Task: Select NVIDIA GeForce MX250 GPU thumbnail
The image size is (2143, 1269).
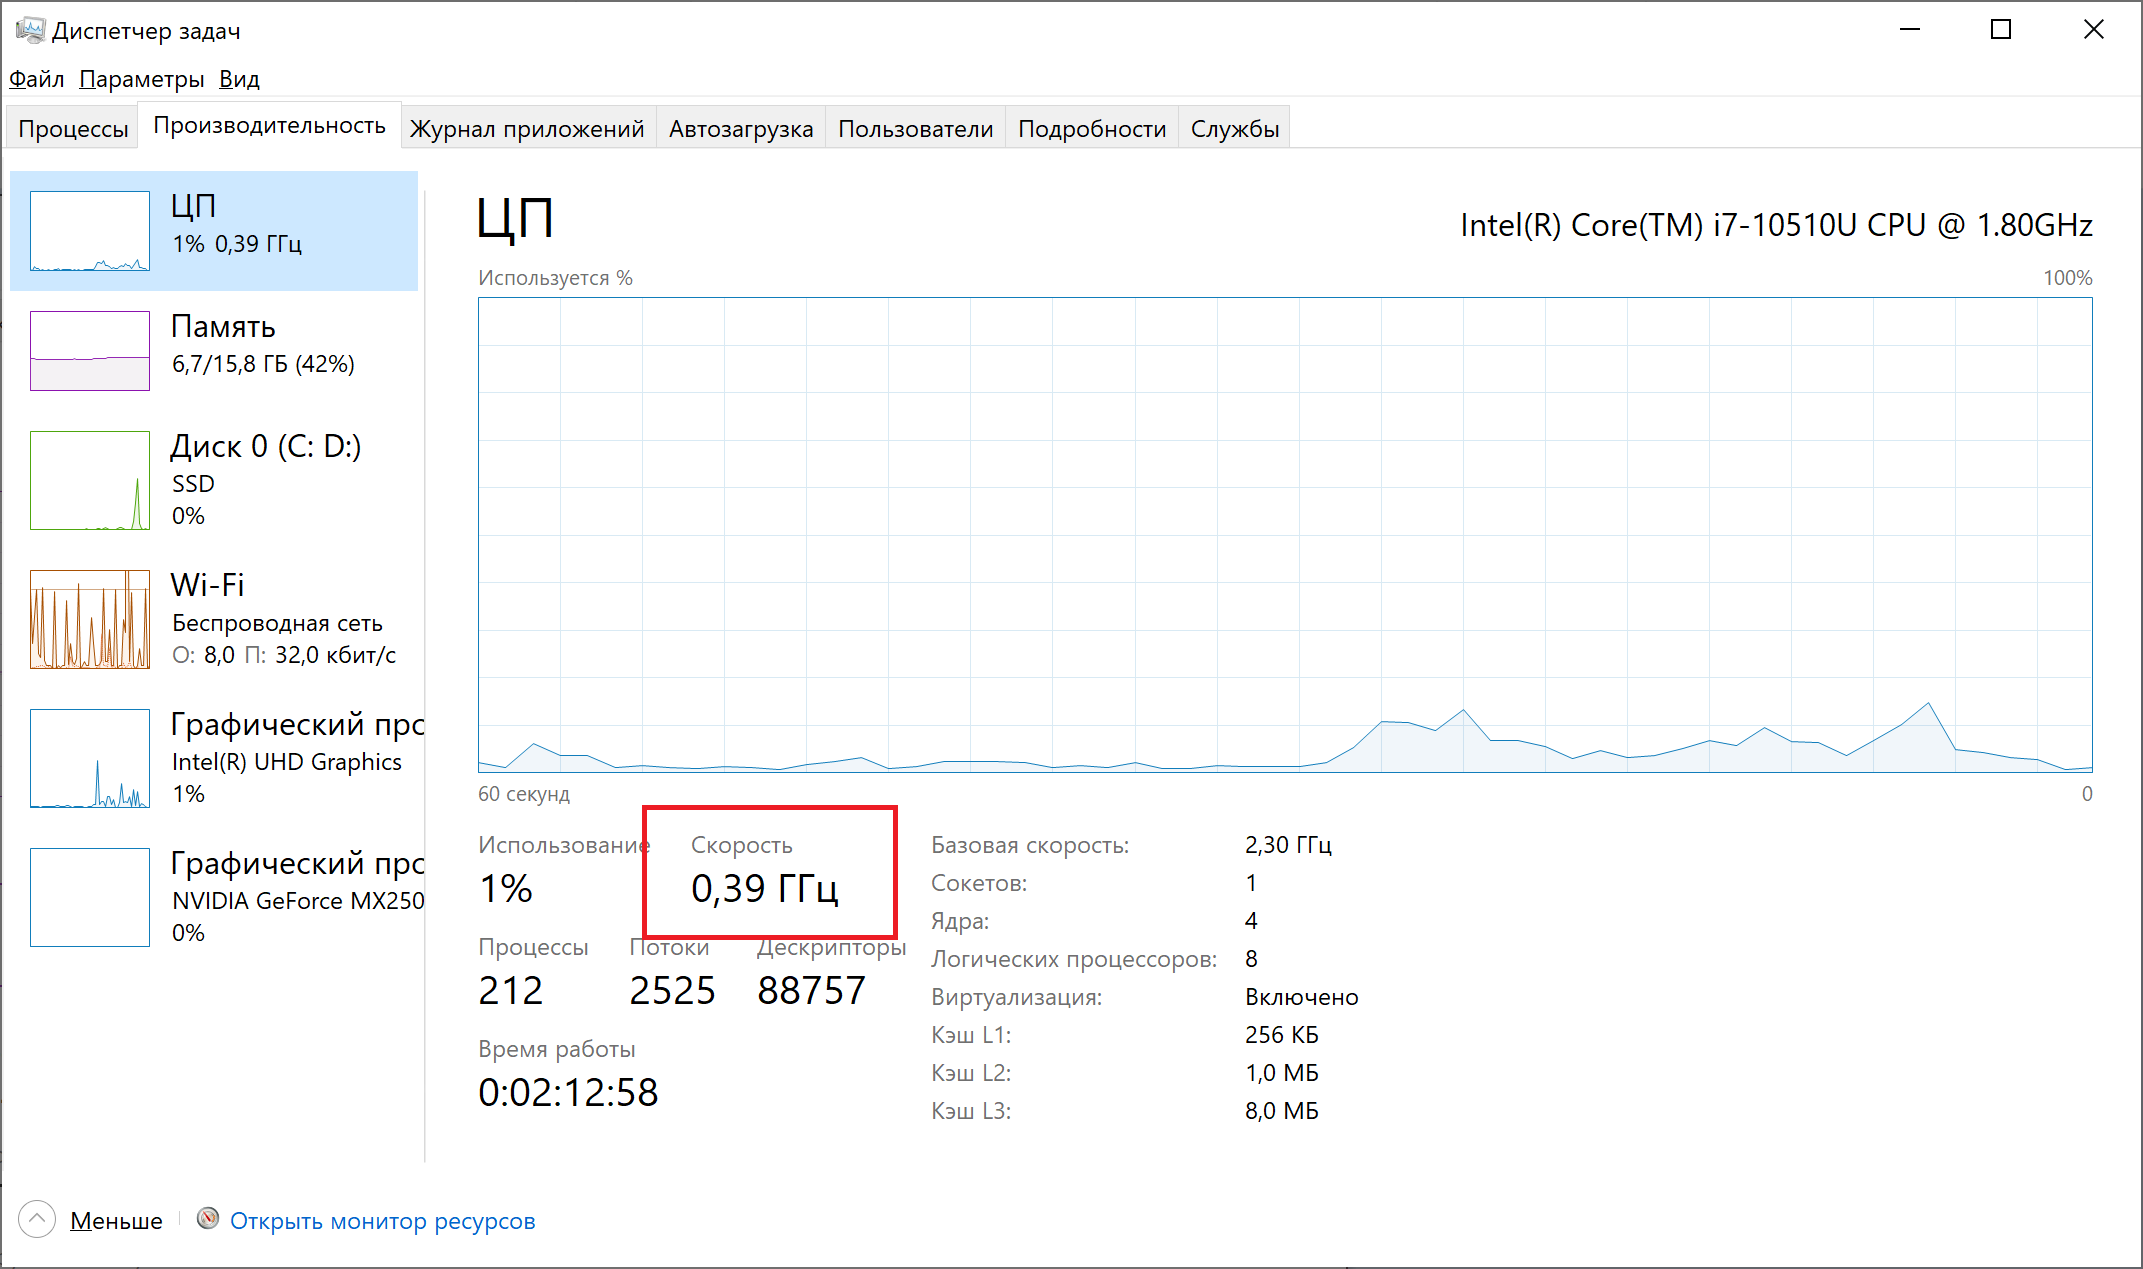Action: tap(90, 897)
